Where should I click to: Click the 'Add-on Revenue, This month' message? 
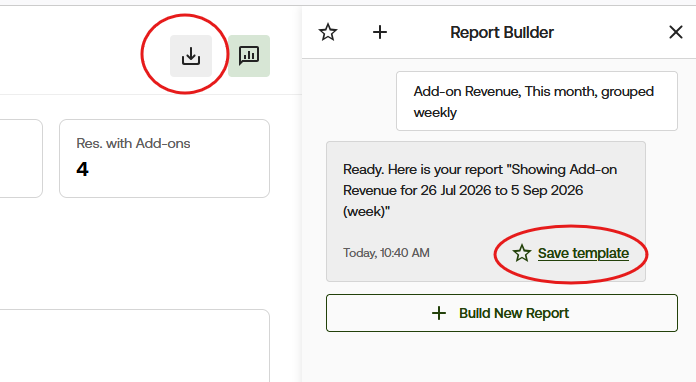[x=537, y=101]
